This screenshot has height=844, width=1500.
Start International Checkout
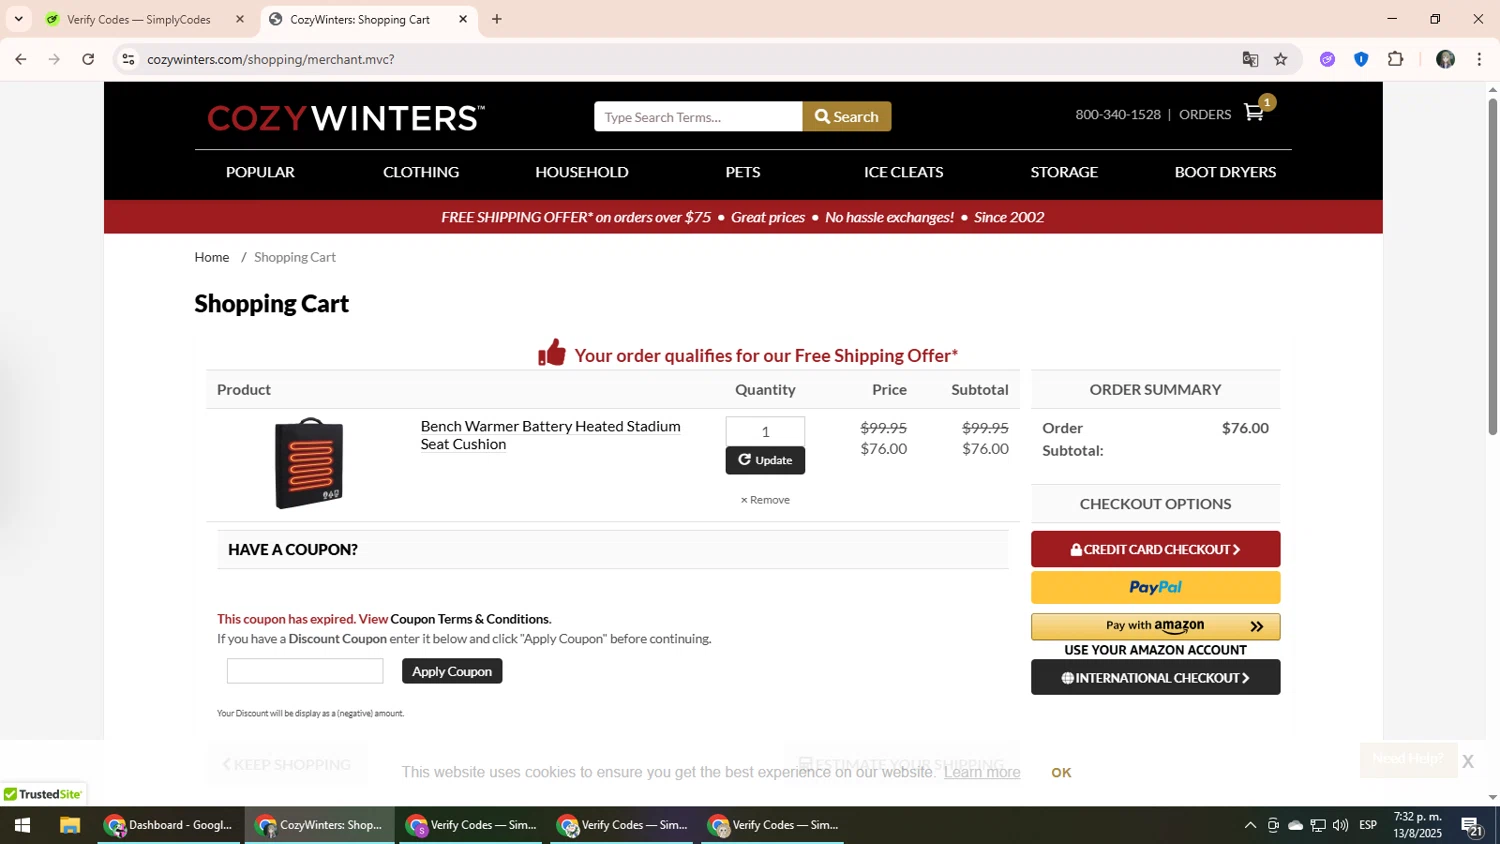[1155, 678]
